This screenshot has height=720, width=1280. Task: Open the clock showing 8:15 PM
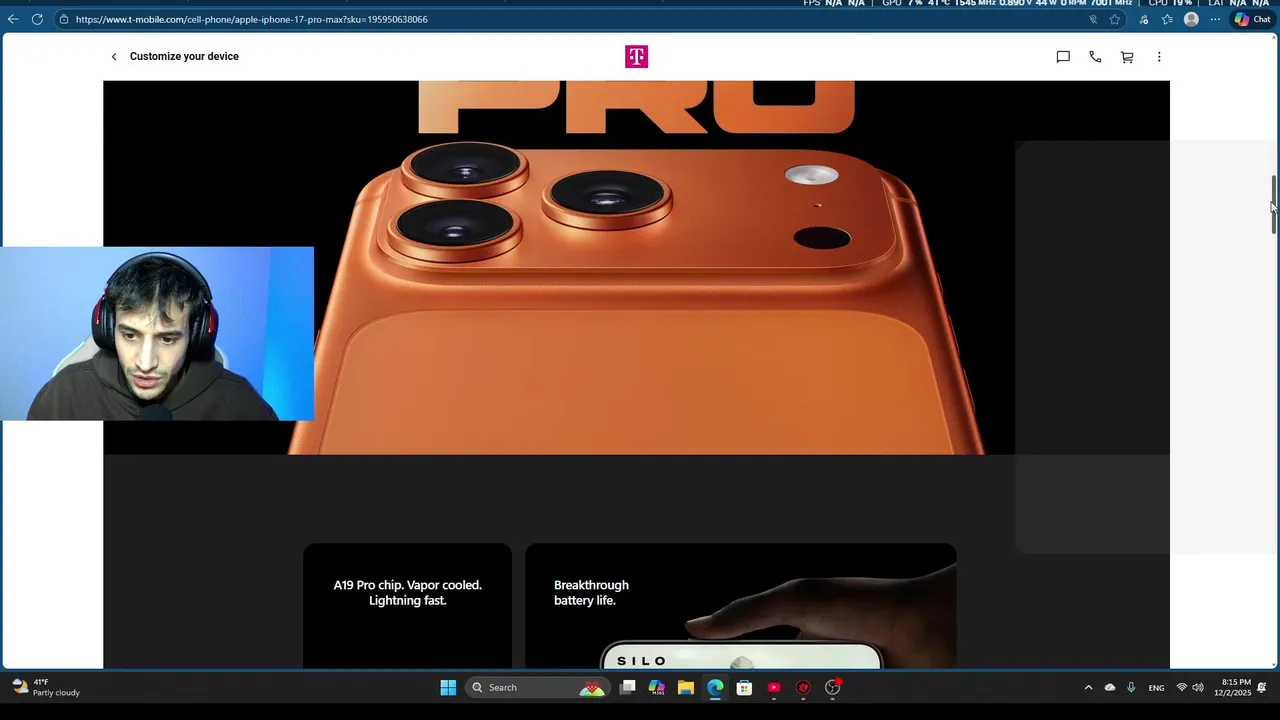coord(1232,687)
